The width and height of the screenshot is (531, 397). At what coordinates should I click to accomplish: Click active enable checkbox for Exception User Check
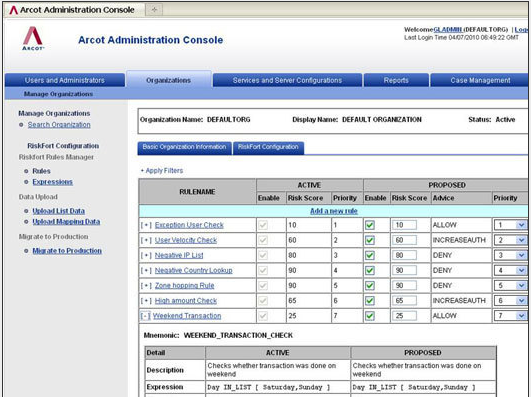[x=263, y=225]
